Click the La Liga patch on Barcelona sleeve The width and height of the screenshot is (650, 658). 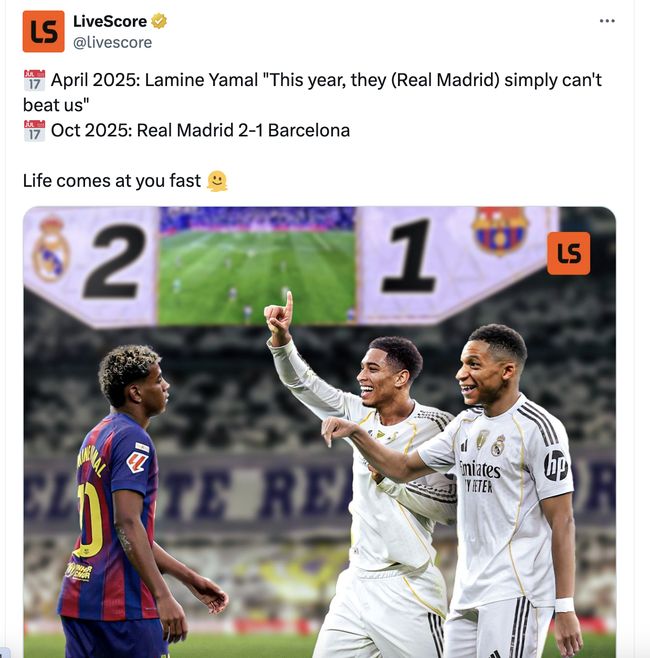click(x=137, y=462)
